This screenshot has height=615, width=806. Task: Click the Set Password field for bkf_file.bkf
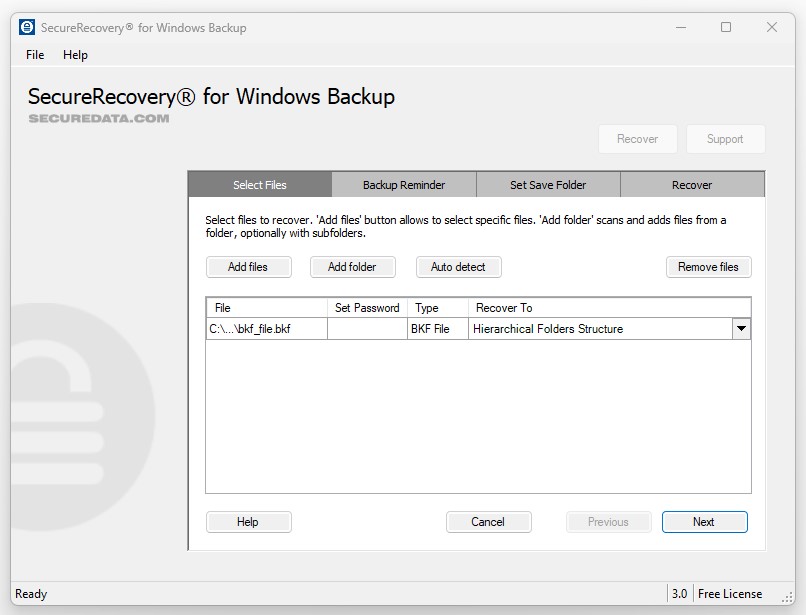(367, 329)
